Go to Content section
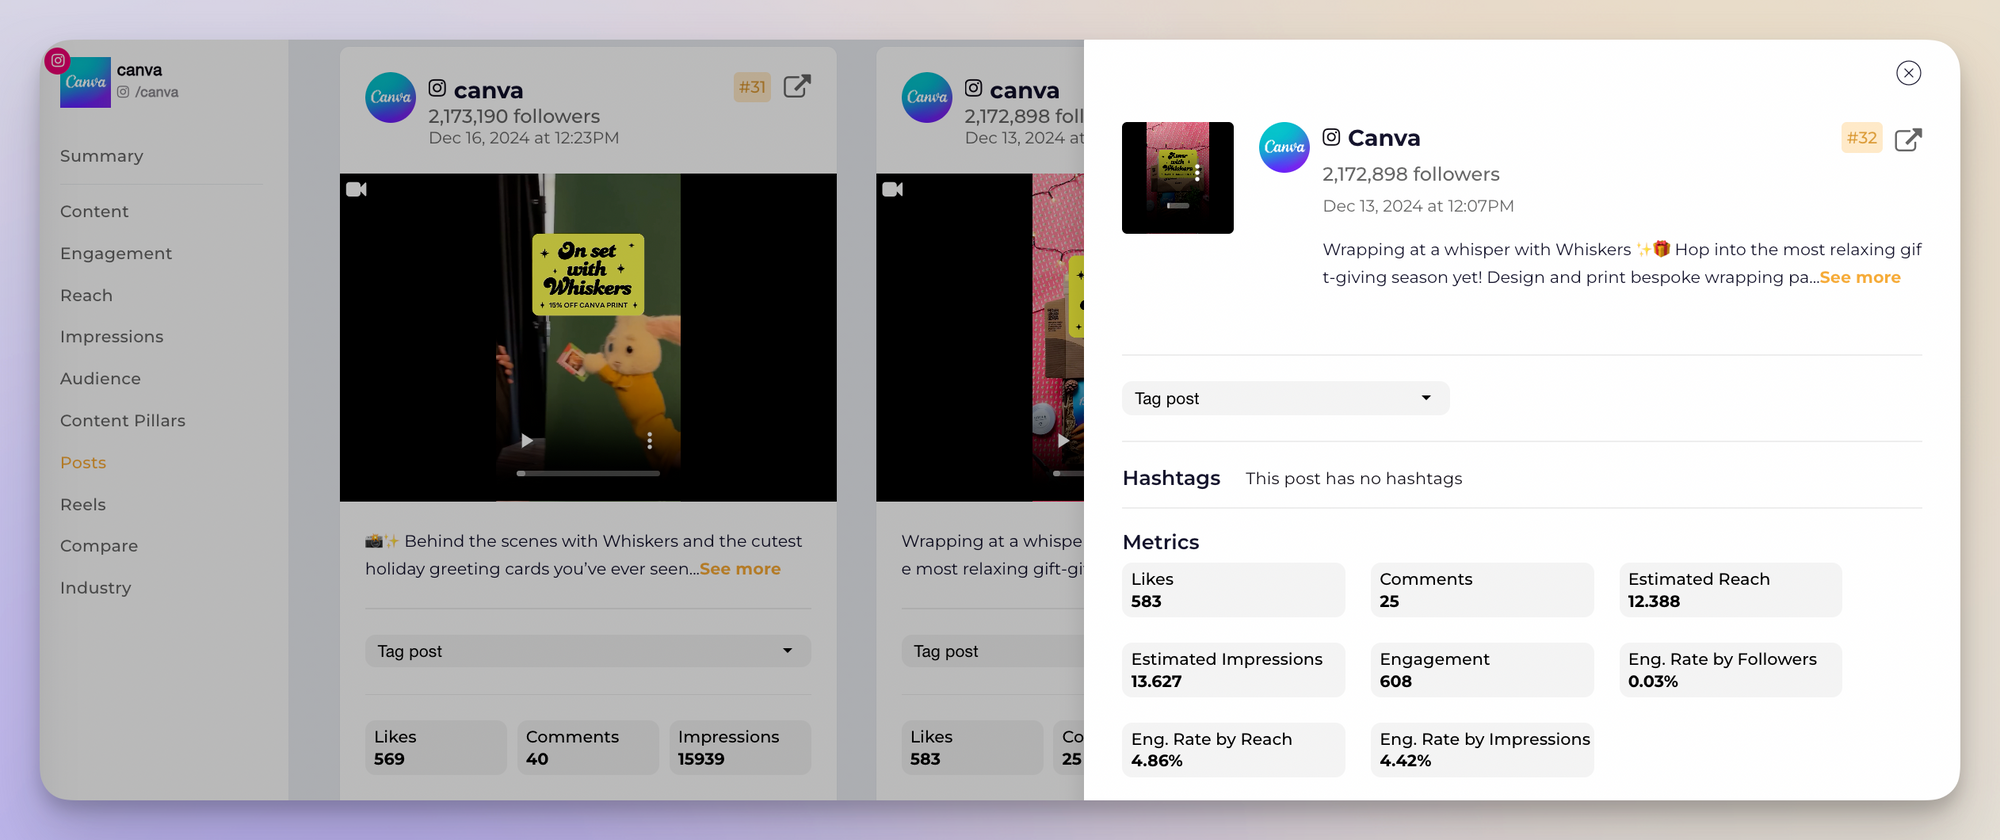 pos(94,212)
